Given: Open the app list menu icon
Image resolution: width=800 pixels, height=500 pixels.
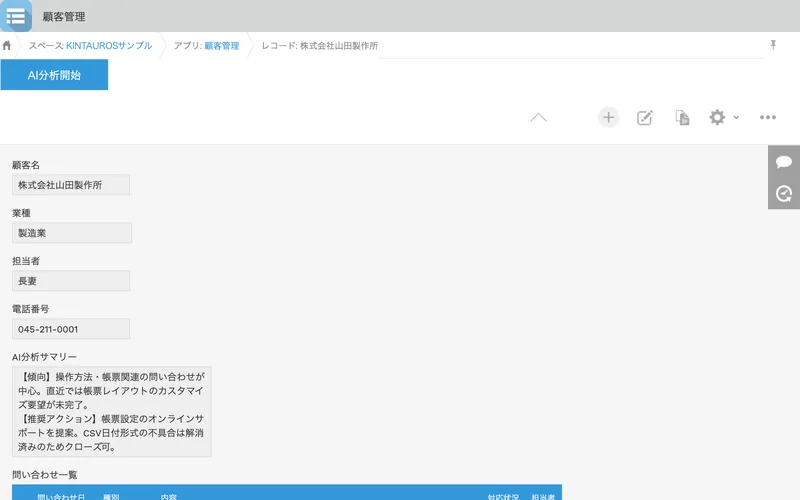Looking at the screenshot, I should (16, 16).
